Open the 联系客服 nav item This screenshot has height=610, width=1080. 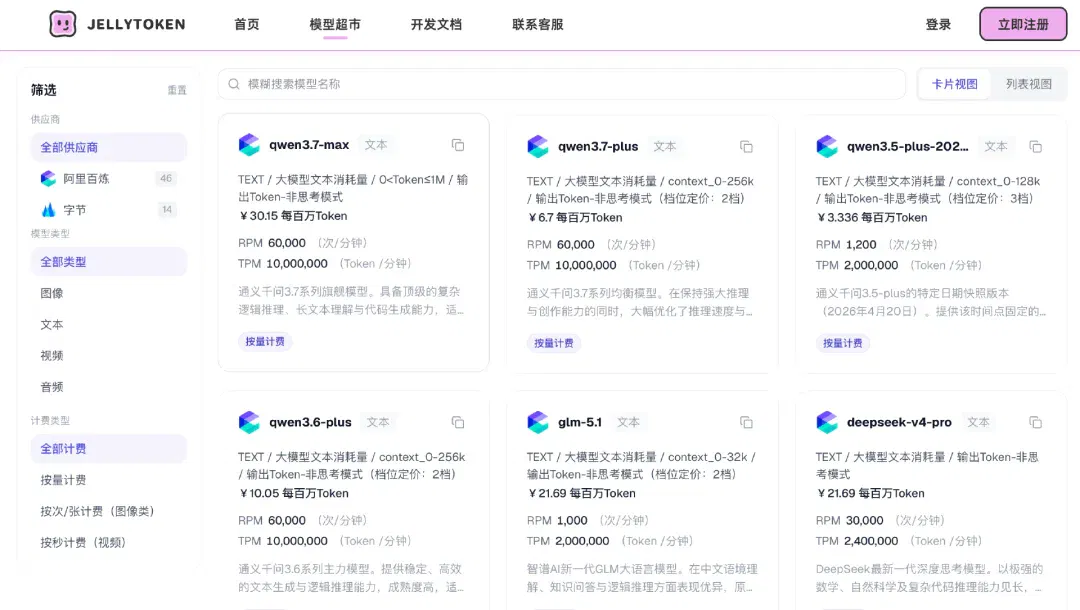coord(538,25)
